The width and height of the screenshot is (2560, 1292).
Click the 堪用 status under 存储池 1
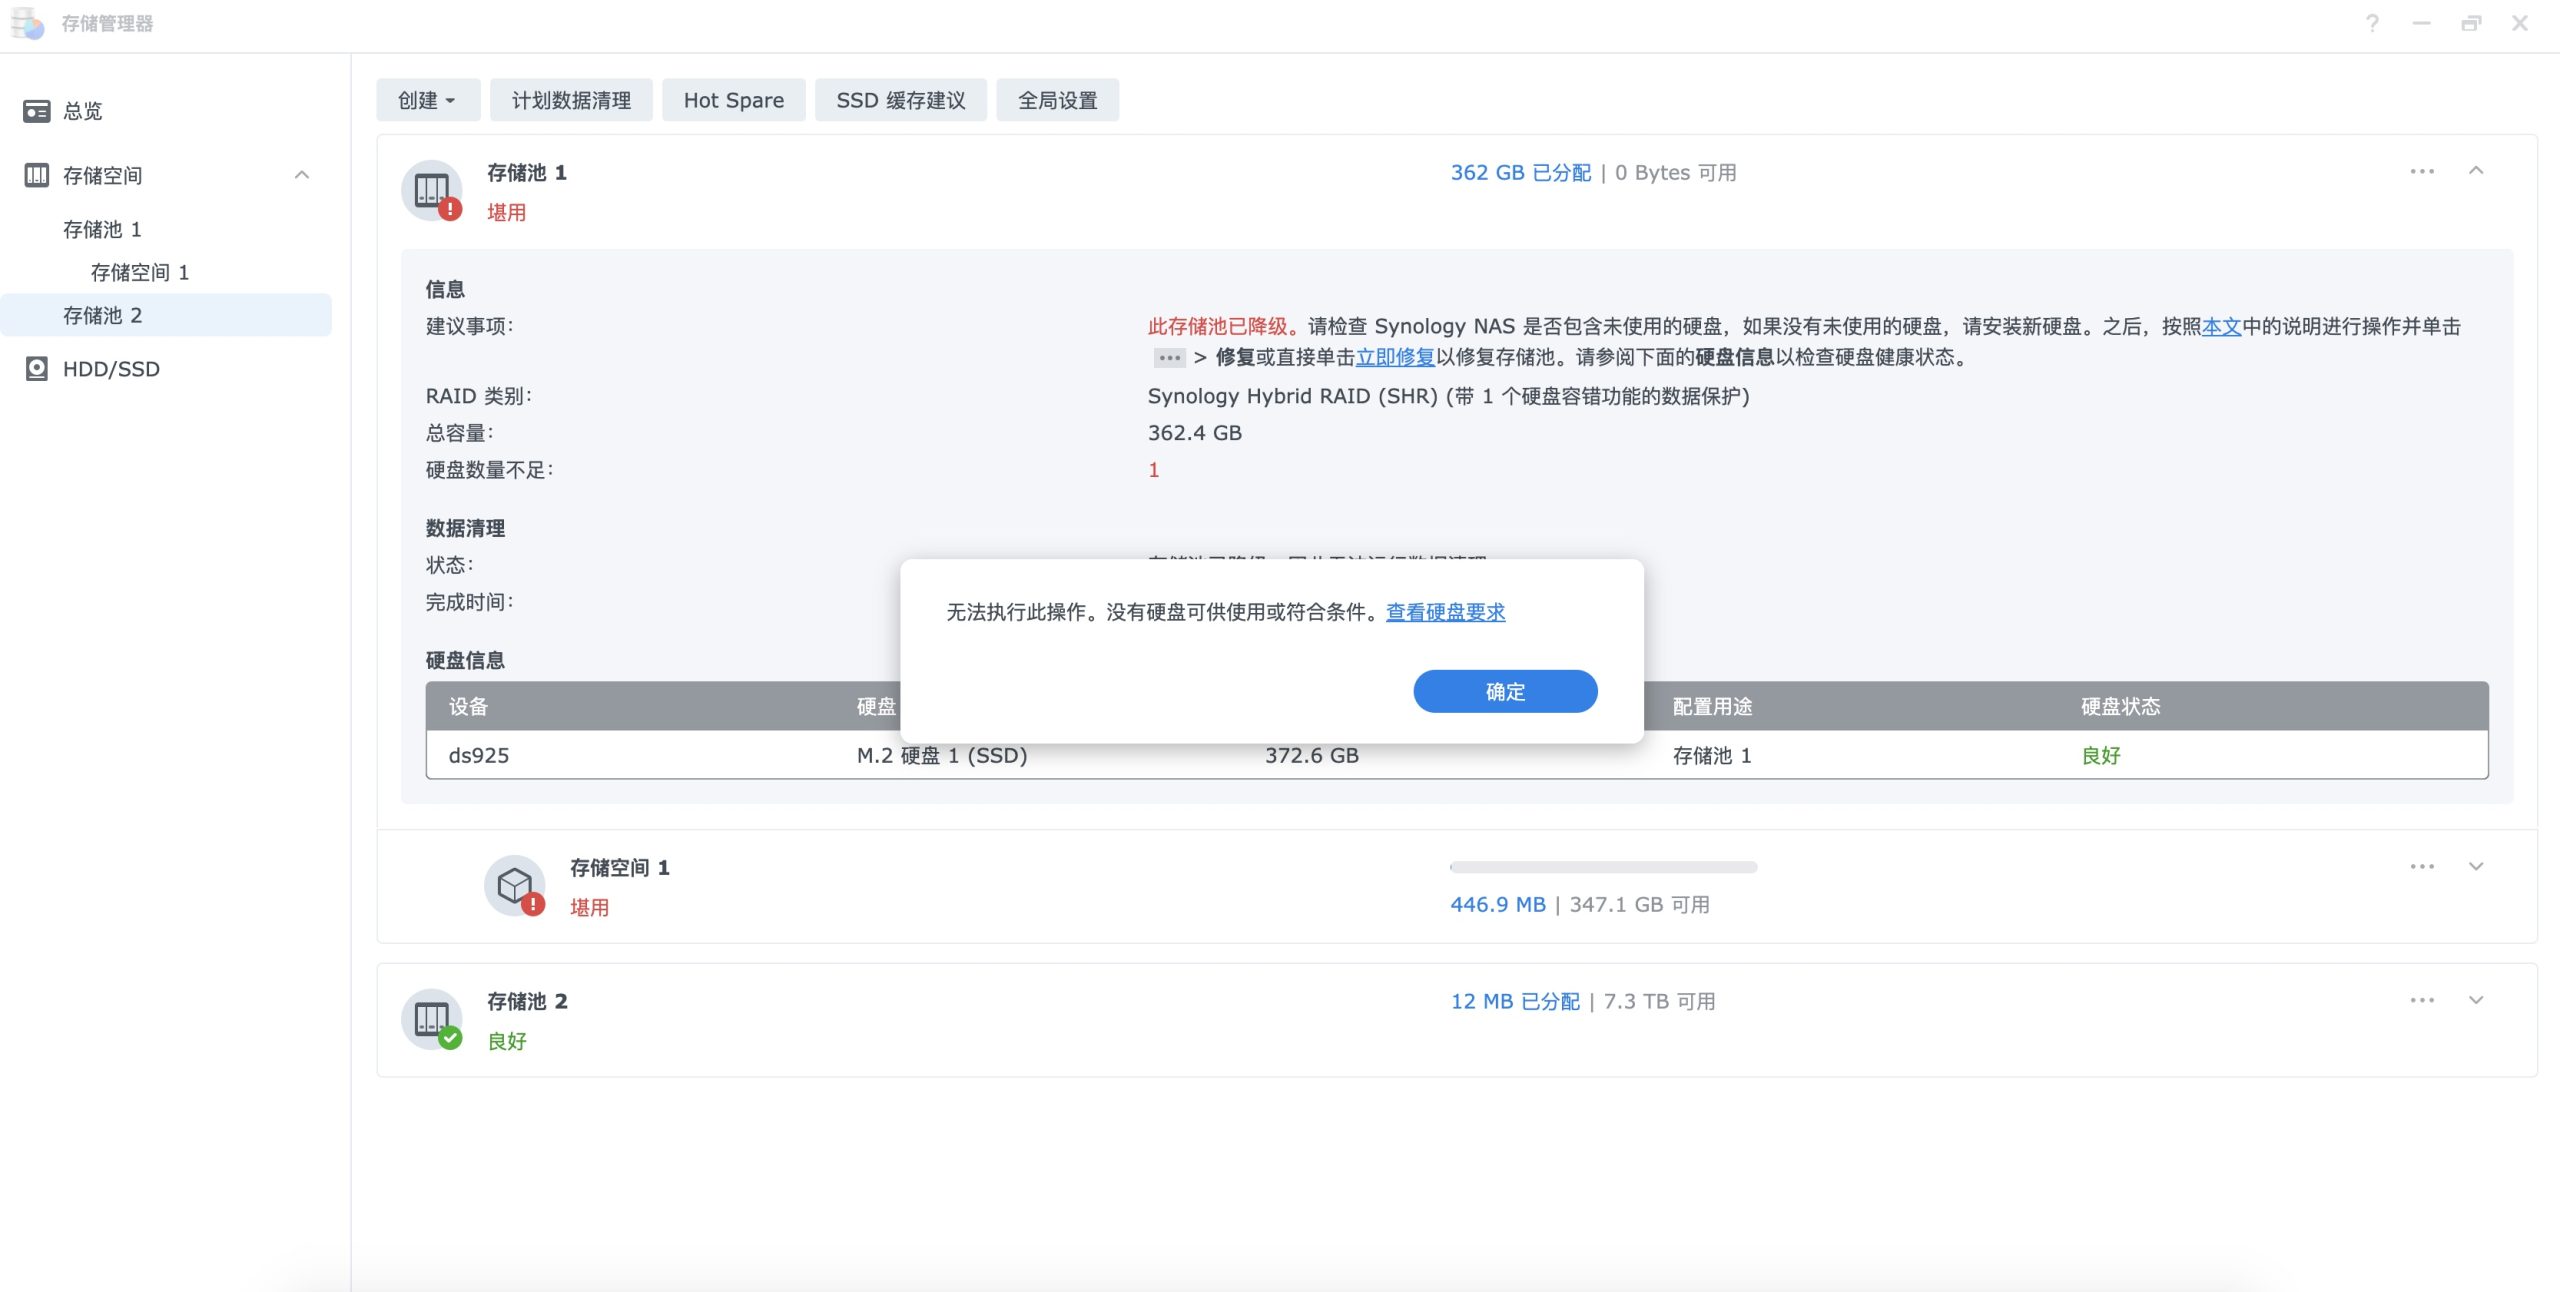[507, 212]
